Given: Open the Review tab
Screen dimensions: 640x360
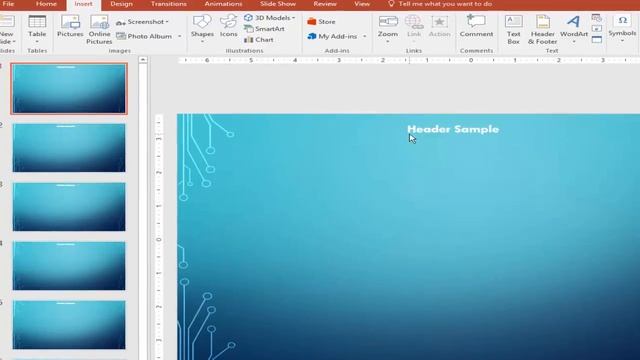Looking at the screenshot, I should tap(325, 4).
